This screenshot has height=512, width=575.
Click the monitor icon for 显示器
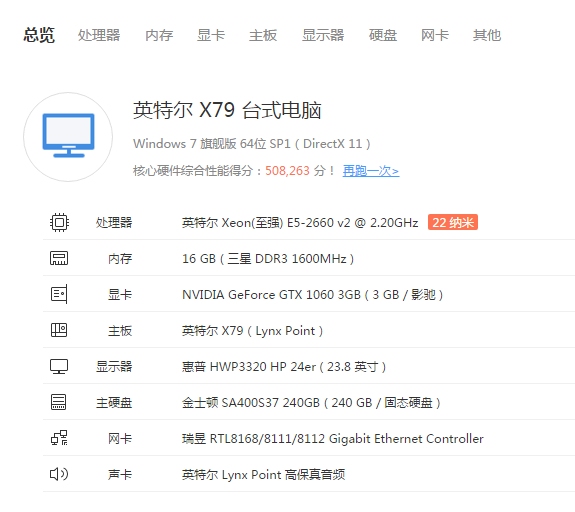point(59,366)
